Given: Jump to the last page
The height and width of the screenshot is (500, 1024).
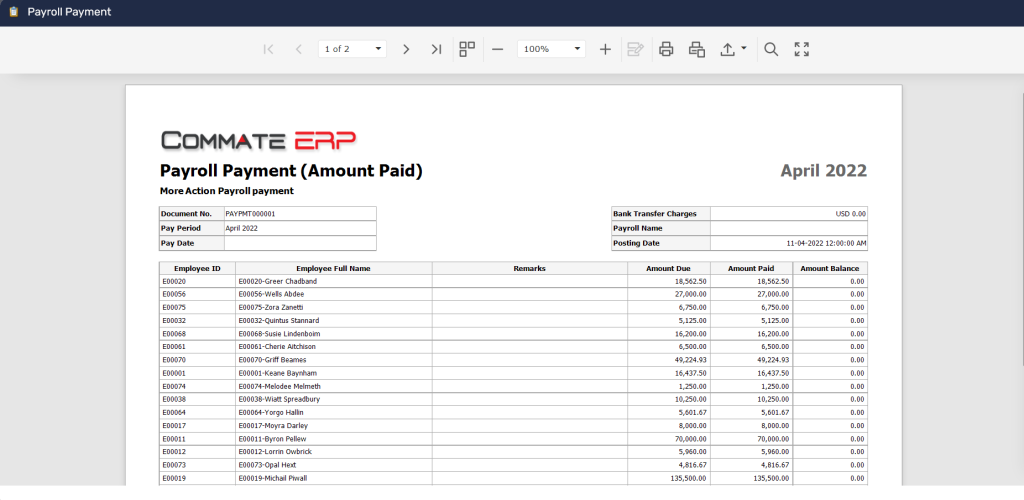Looking at the screenshot, I should tap(436, 49).
